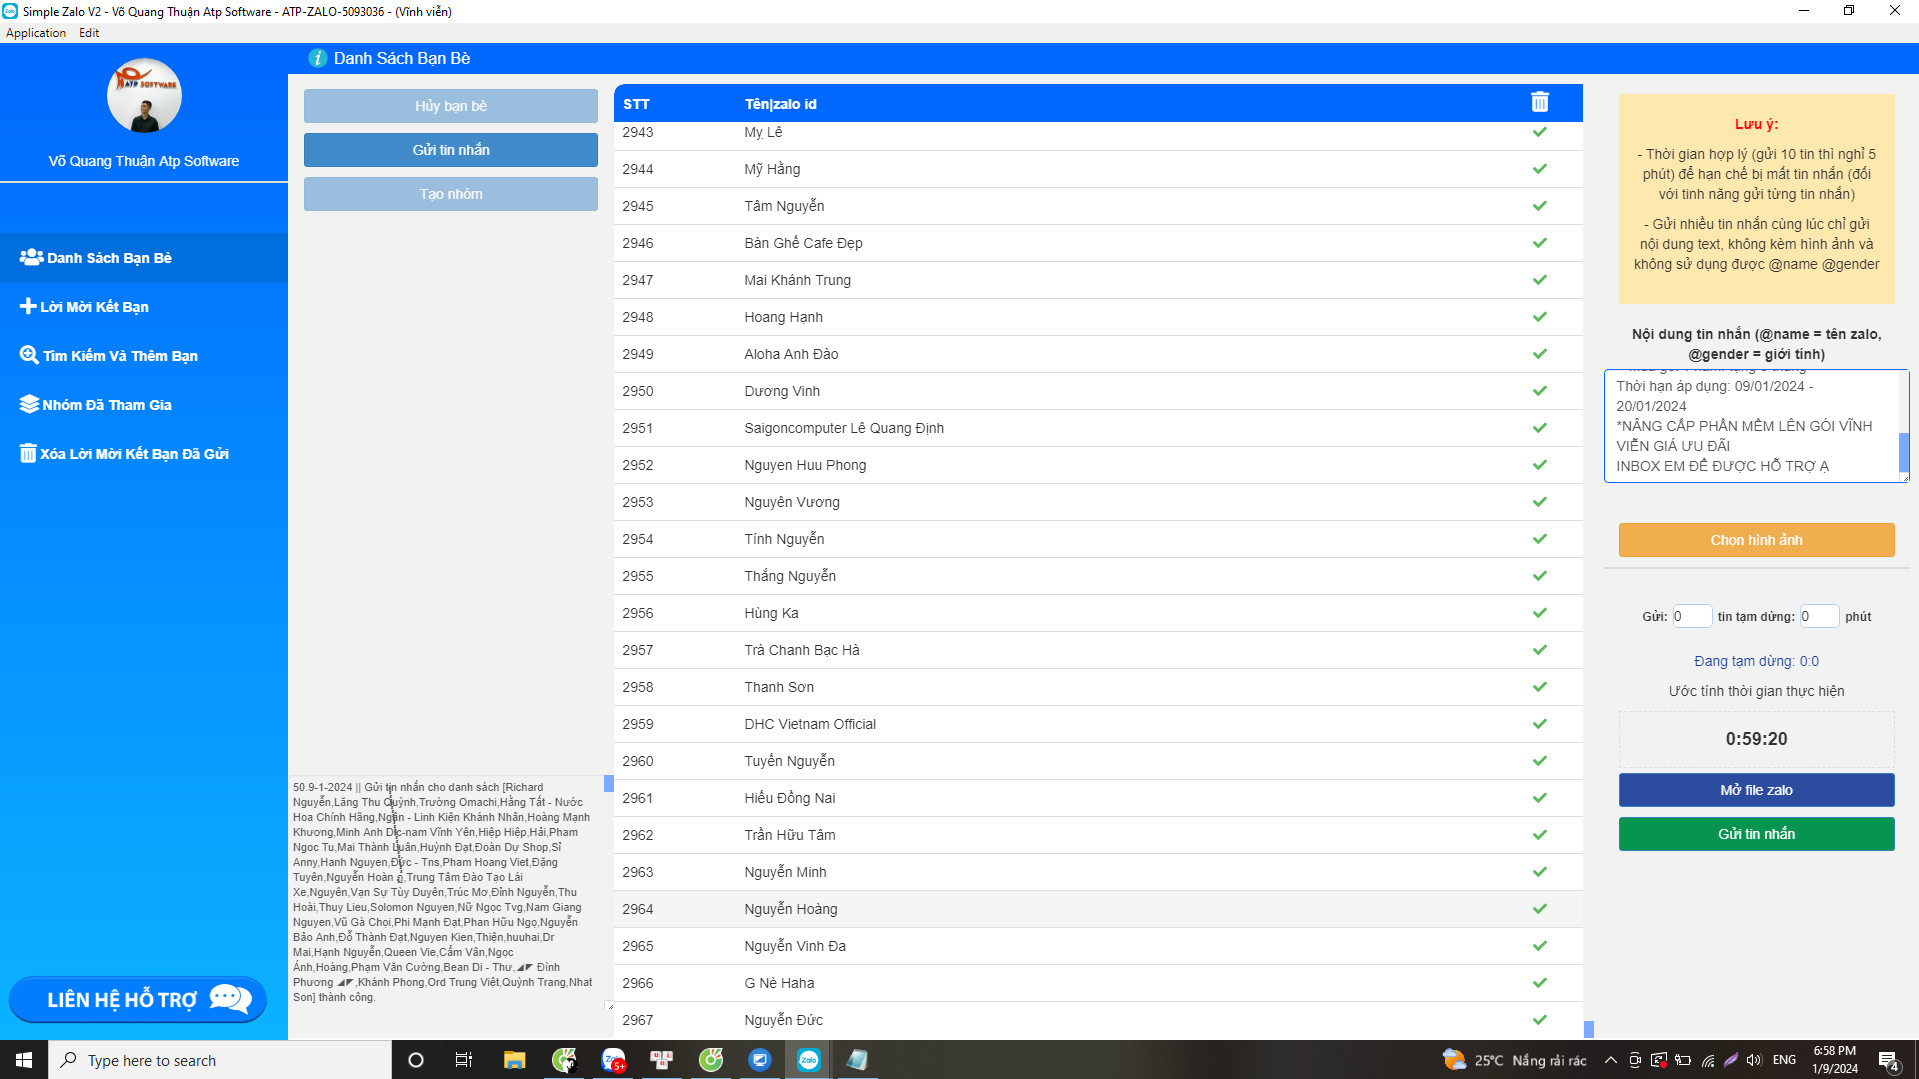Click the profile avatar picture
This screenshot has width=1919, height=1079.
[144, 96]
